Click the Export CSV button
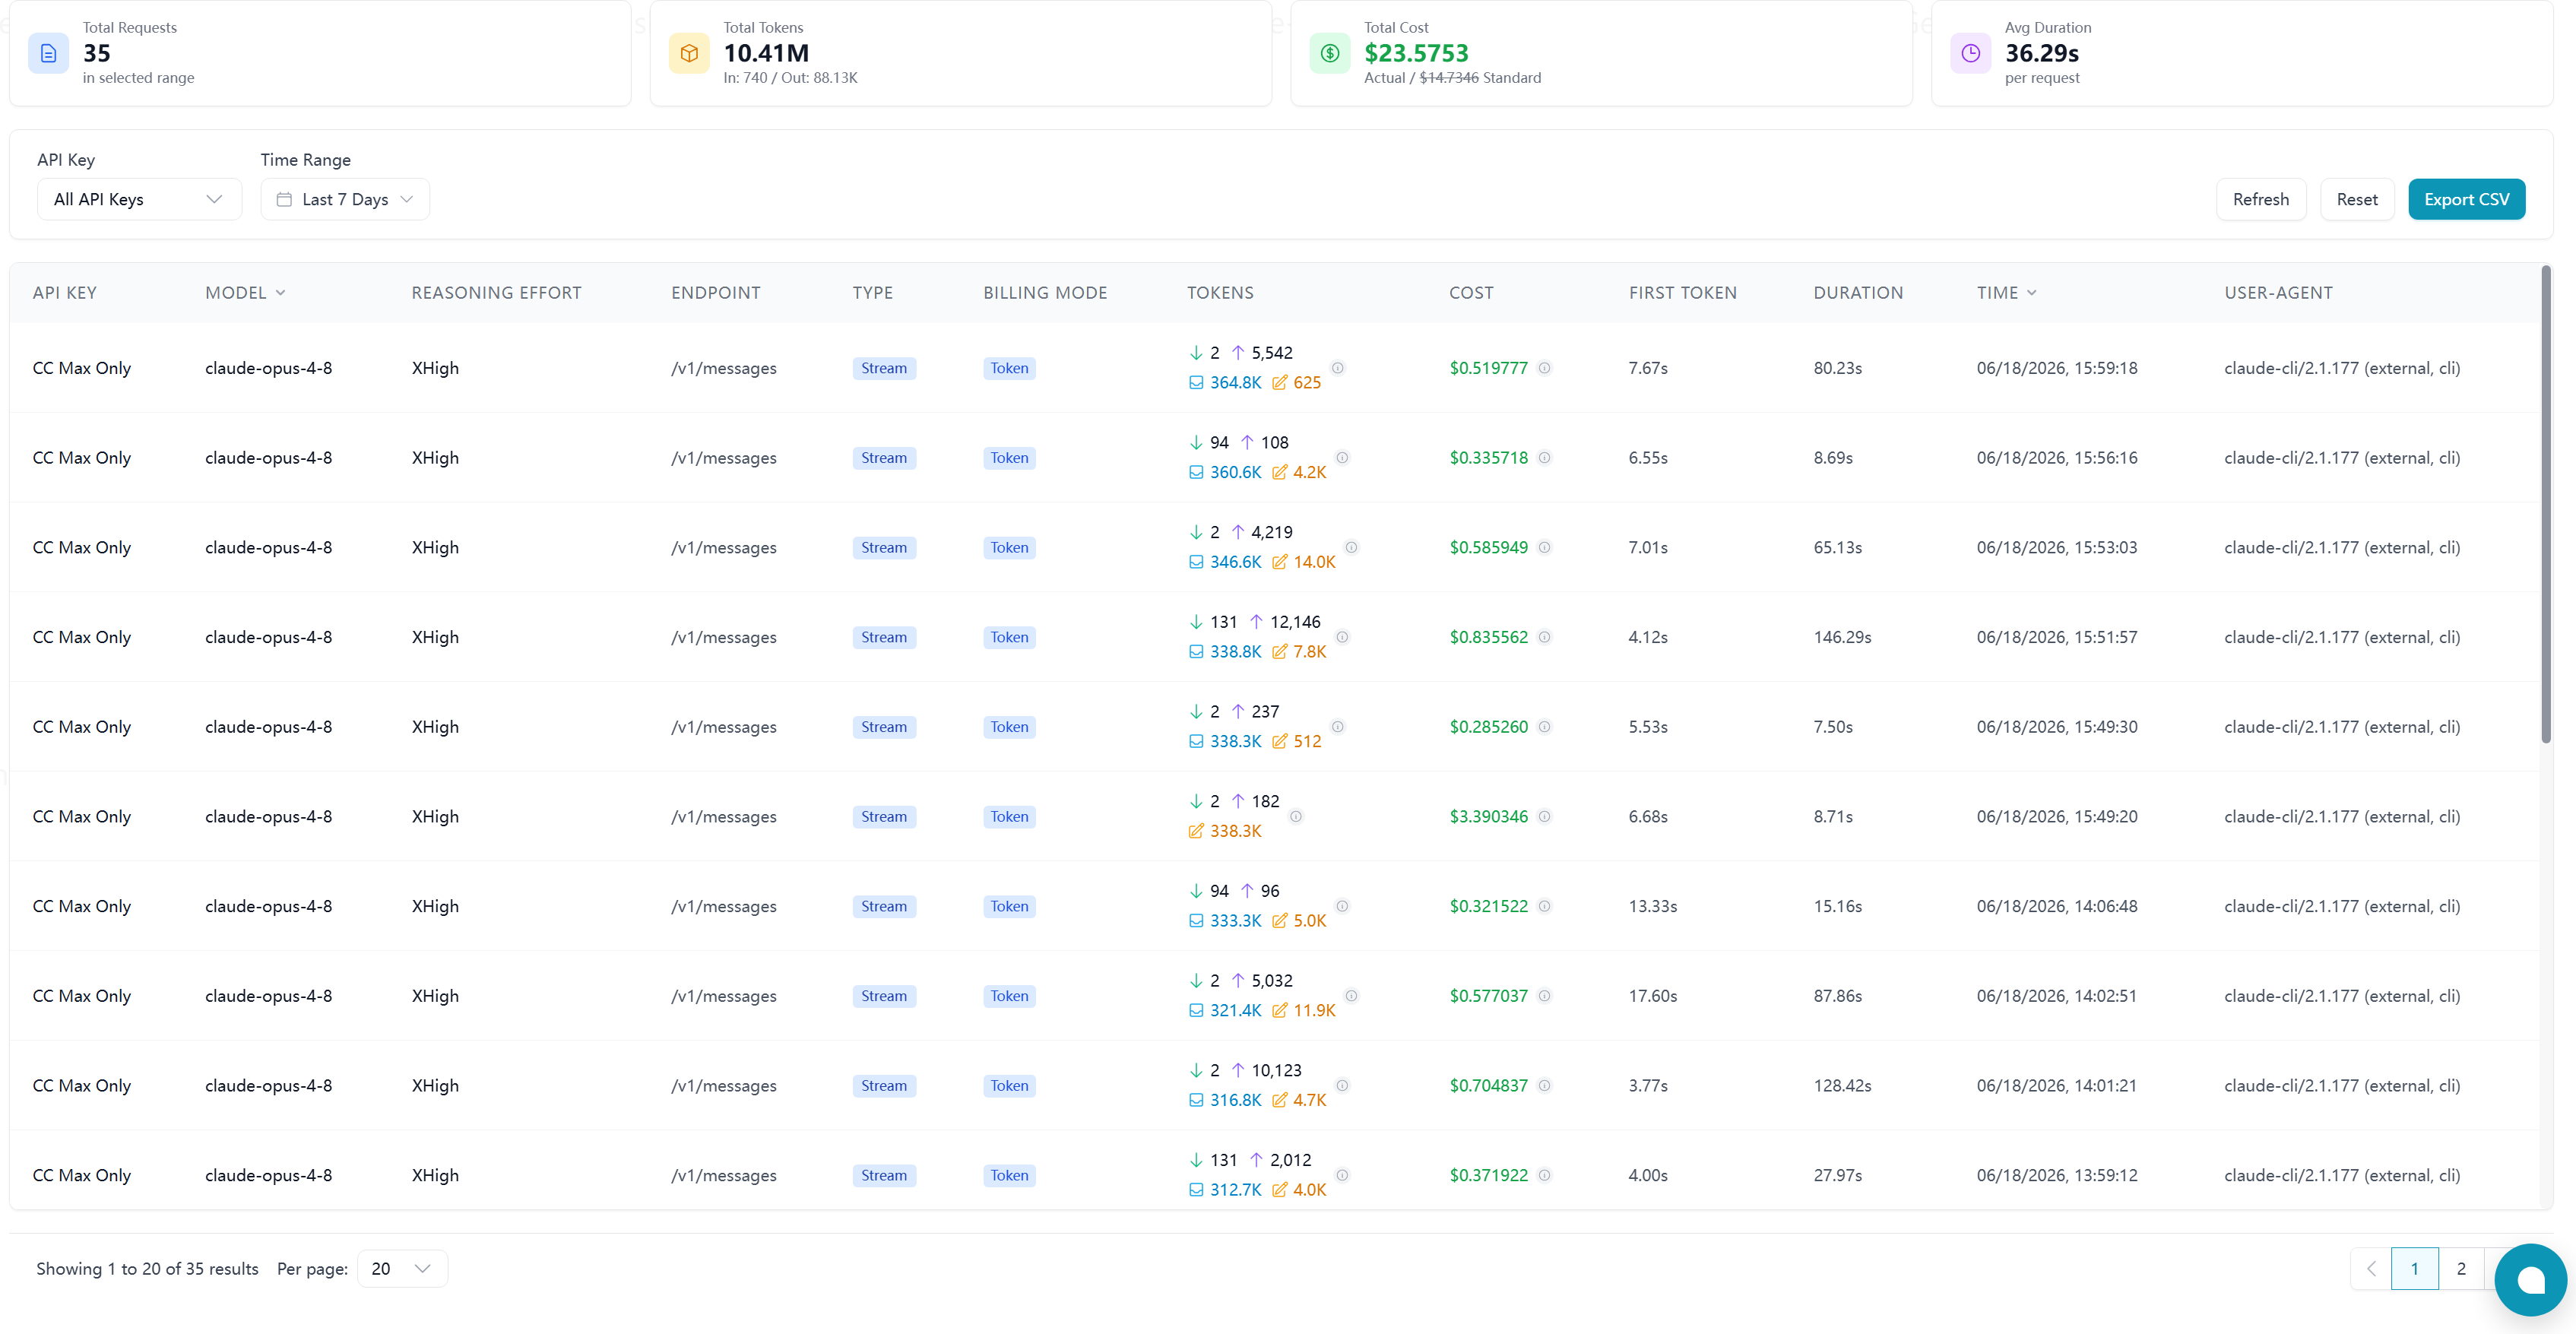Viewport: 2576px width, 1334px height. coord(2466,199)
